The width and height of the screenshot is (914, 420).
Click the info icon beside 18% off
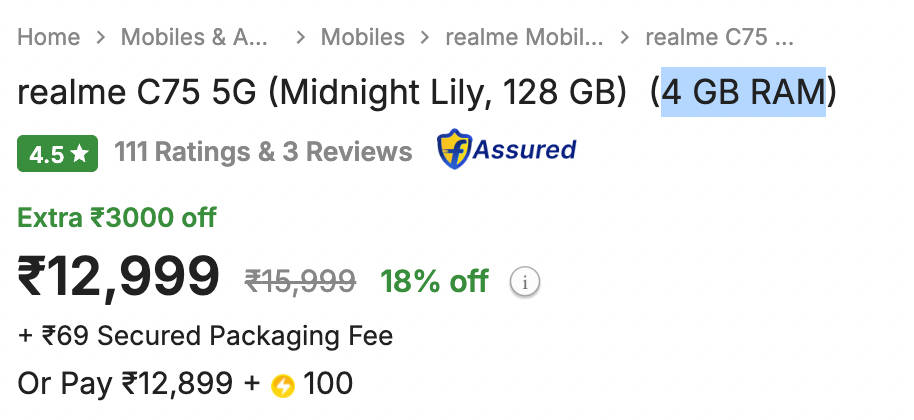(525, 283)
